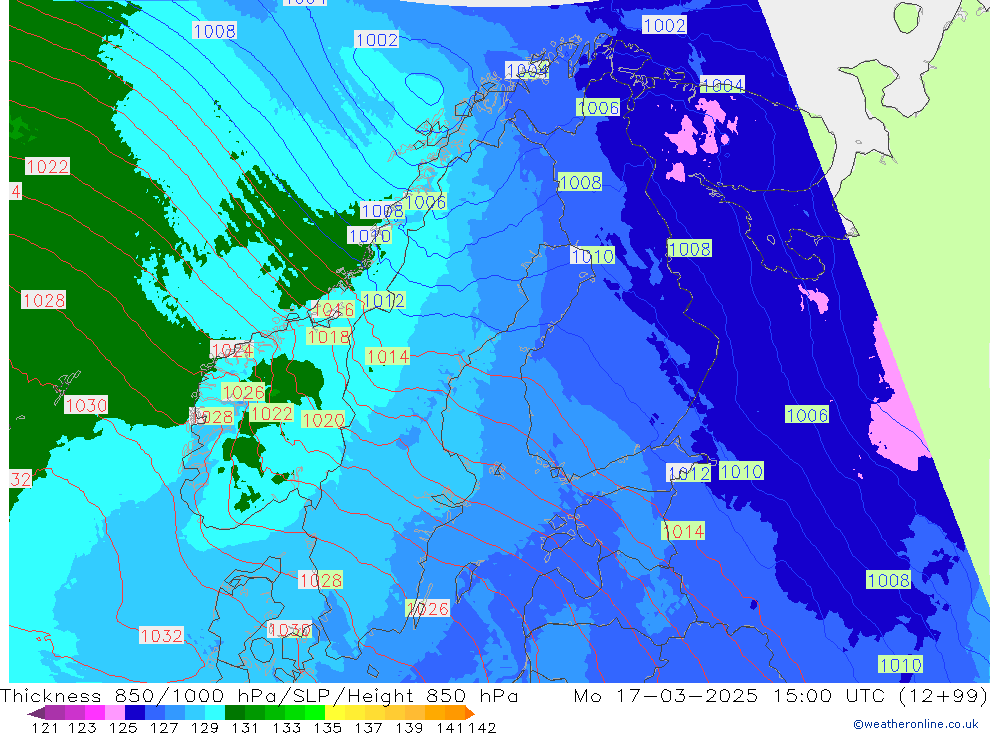The height and width of the screenshot is (733, 1000).
Task: Click legend value 131
Action: [x=245, y=728]
